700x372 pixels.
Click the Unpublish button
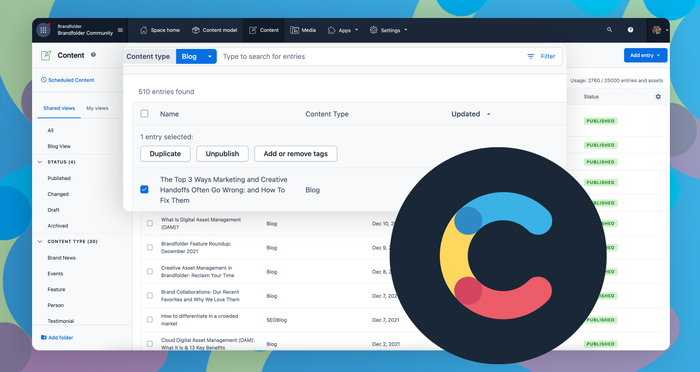click(222, 154)
